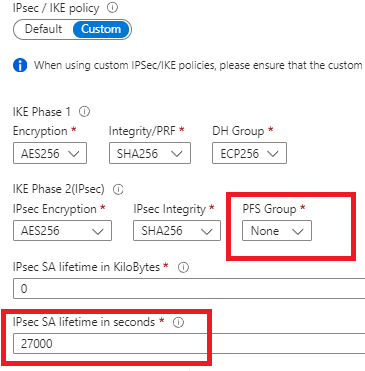Click the SA lifetime in seconds field
The width and height of the screenshot is (365, 371).
pyautogui.click(x=189, y=343)
